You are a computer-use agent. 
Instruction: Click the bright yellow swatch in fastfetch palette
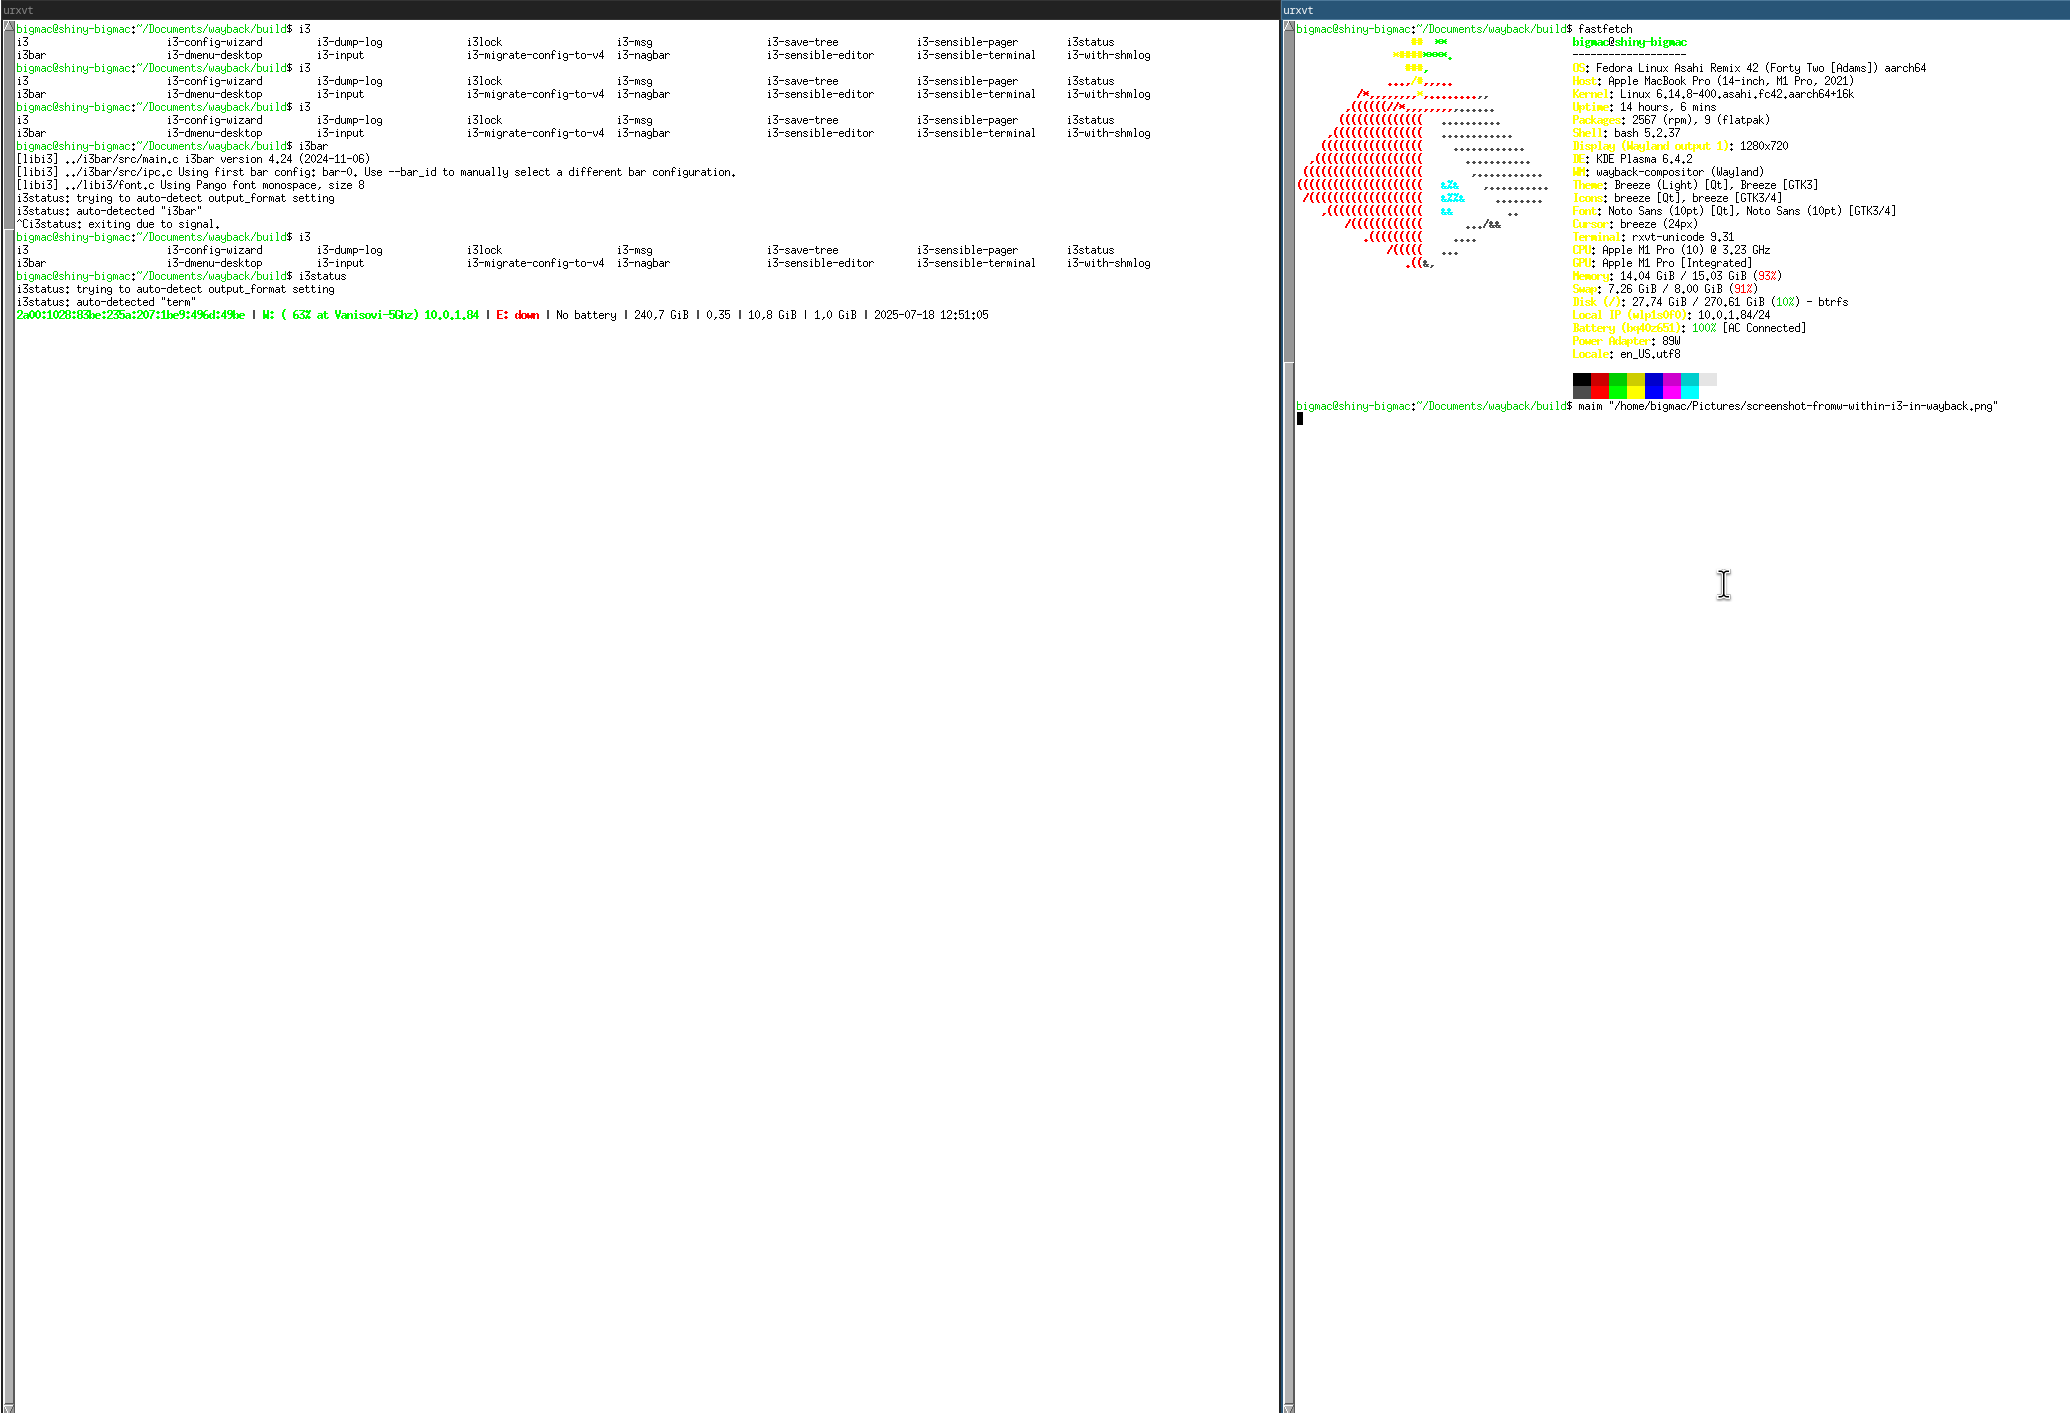tap(1636, 392)
